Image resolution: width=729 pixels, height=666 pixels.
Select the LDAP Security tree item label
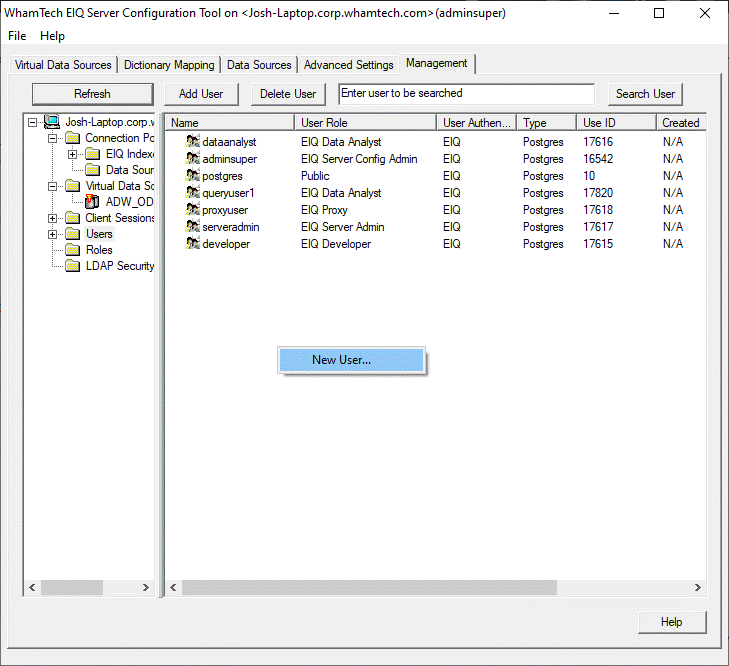119,266
